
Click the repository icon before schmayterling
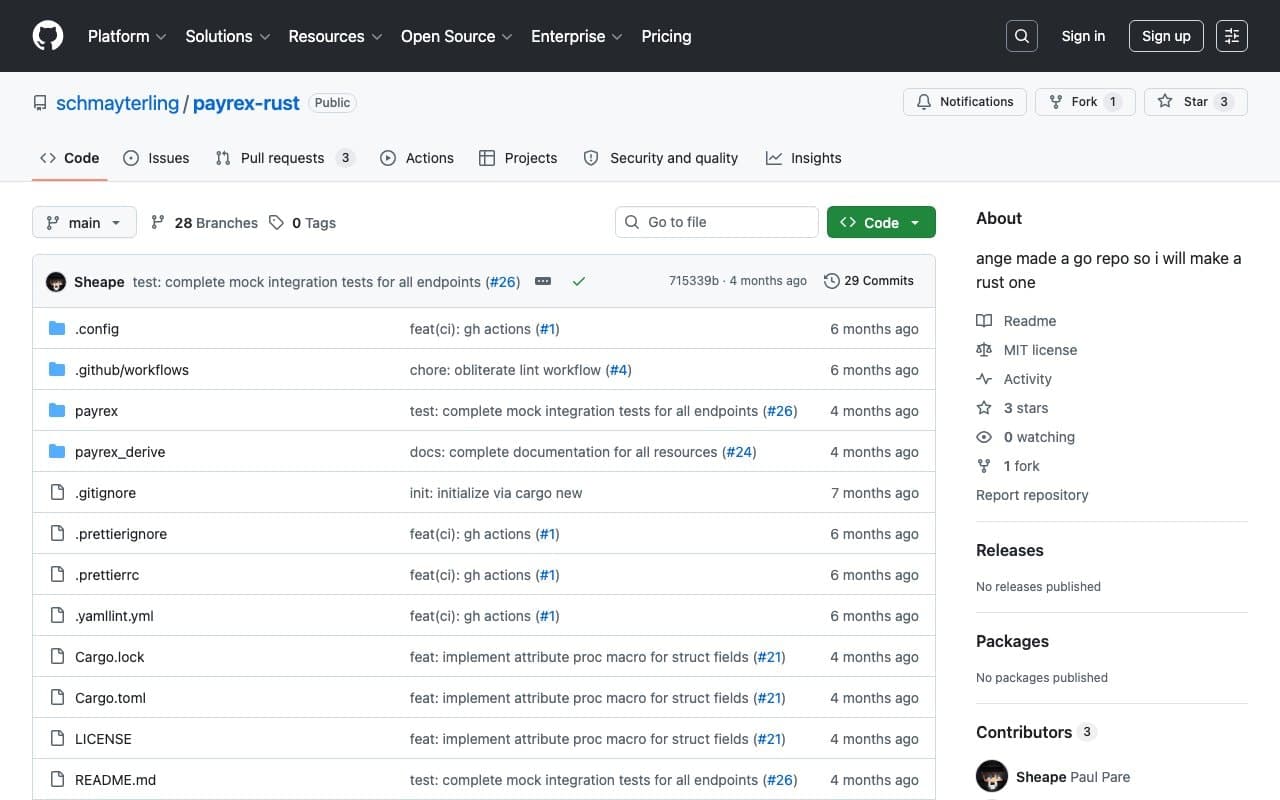[x=40, y=103]
